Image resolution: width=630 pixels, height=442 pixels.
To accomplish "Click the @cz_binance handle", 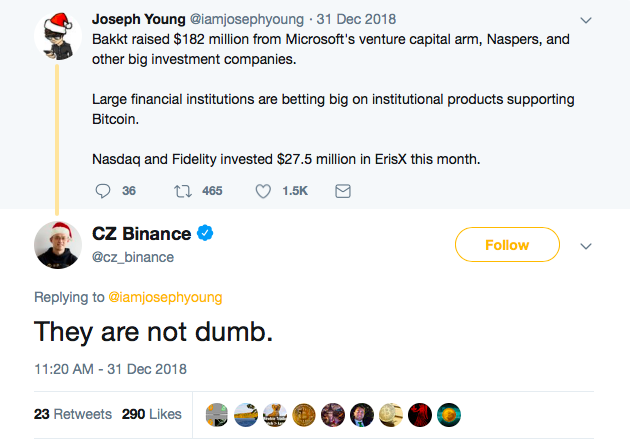I will (x=134, y=257).
